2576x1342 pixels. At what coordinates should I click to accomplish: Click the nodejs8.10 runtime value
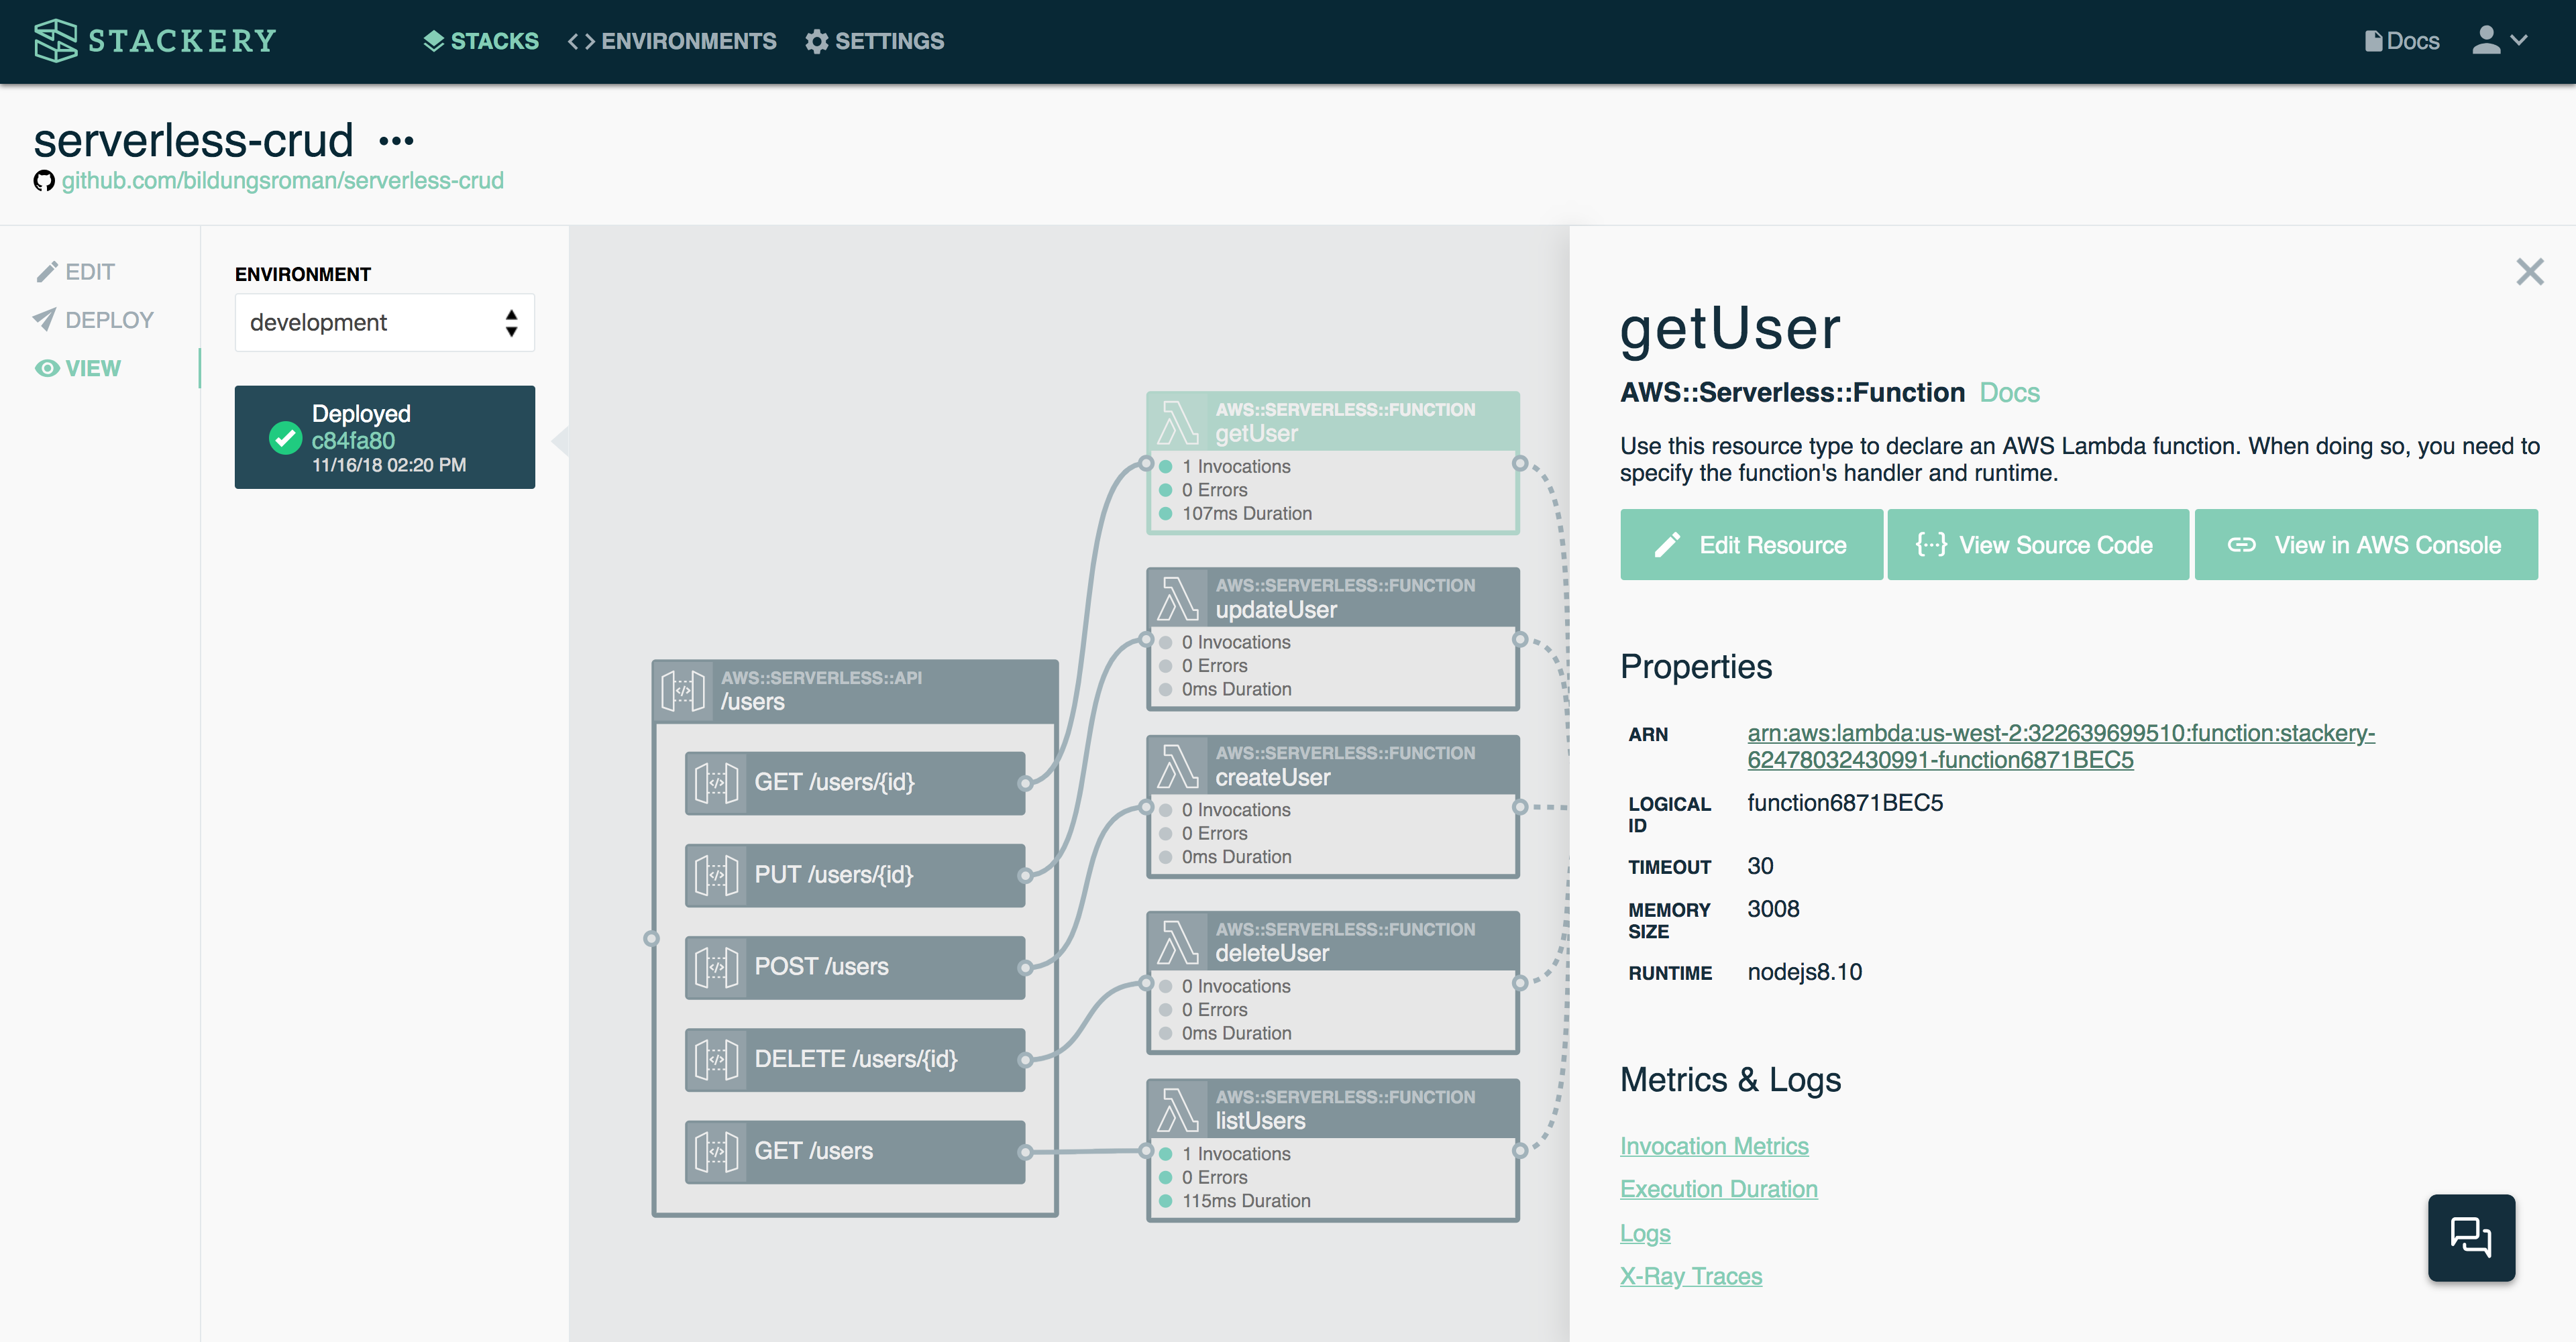pos(1804,972)
